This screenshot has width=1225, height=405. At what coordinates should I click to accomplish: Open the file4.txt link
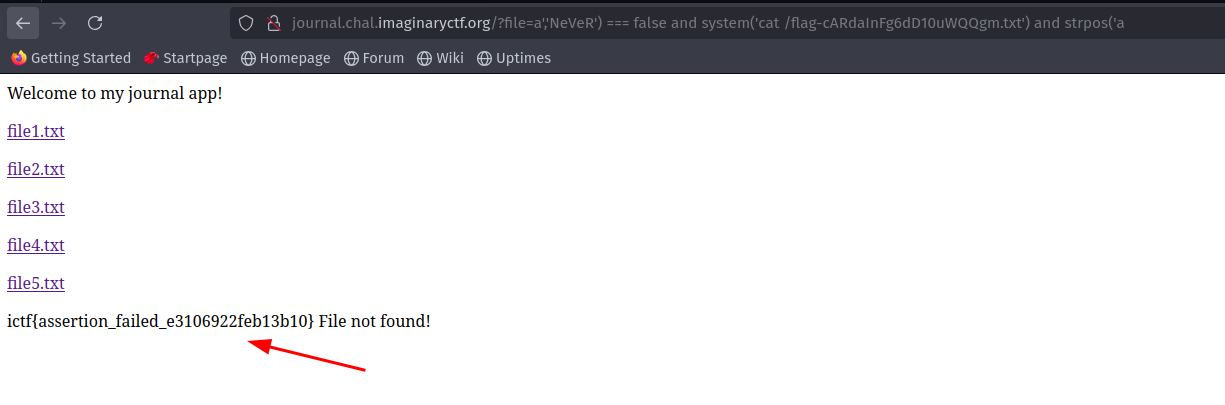(x=36, y=246)
